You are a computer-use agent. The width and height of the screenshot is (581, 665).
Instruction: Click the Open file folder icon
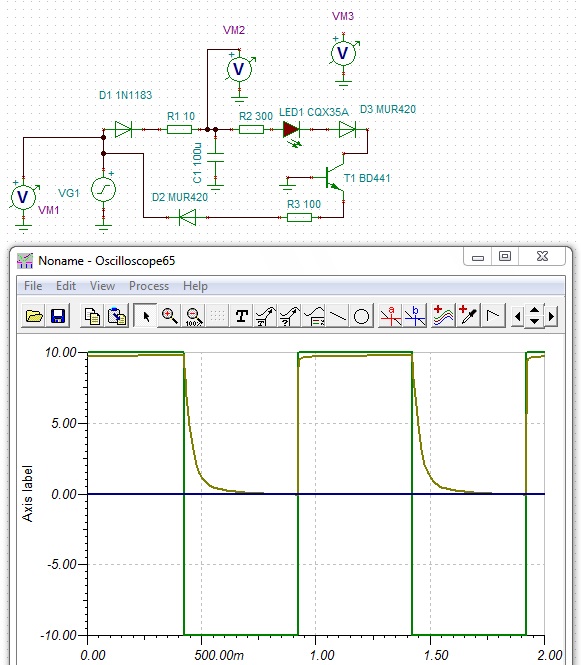pos(34,316)
